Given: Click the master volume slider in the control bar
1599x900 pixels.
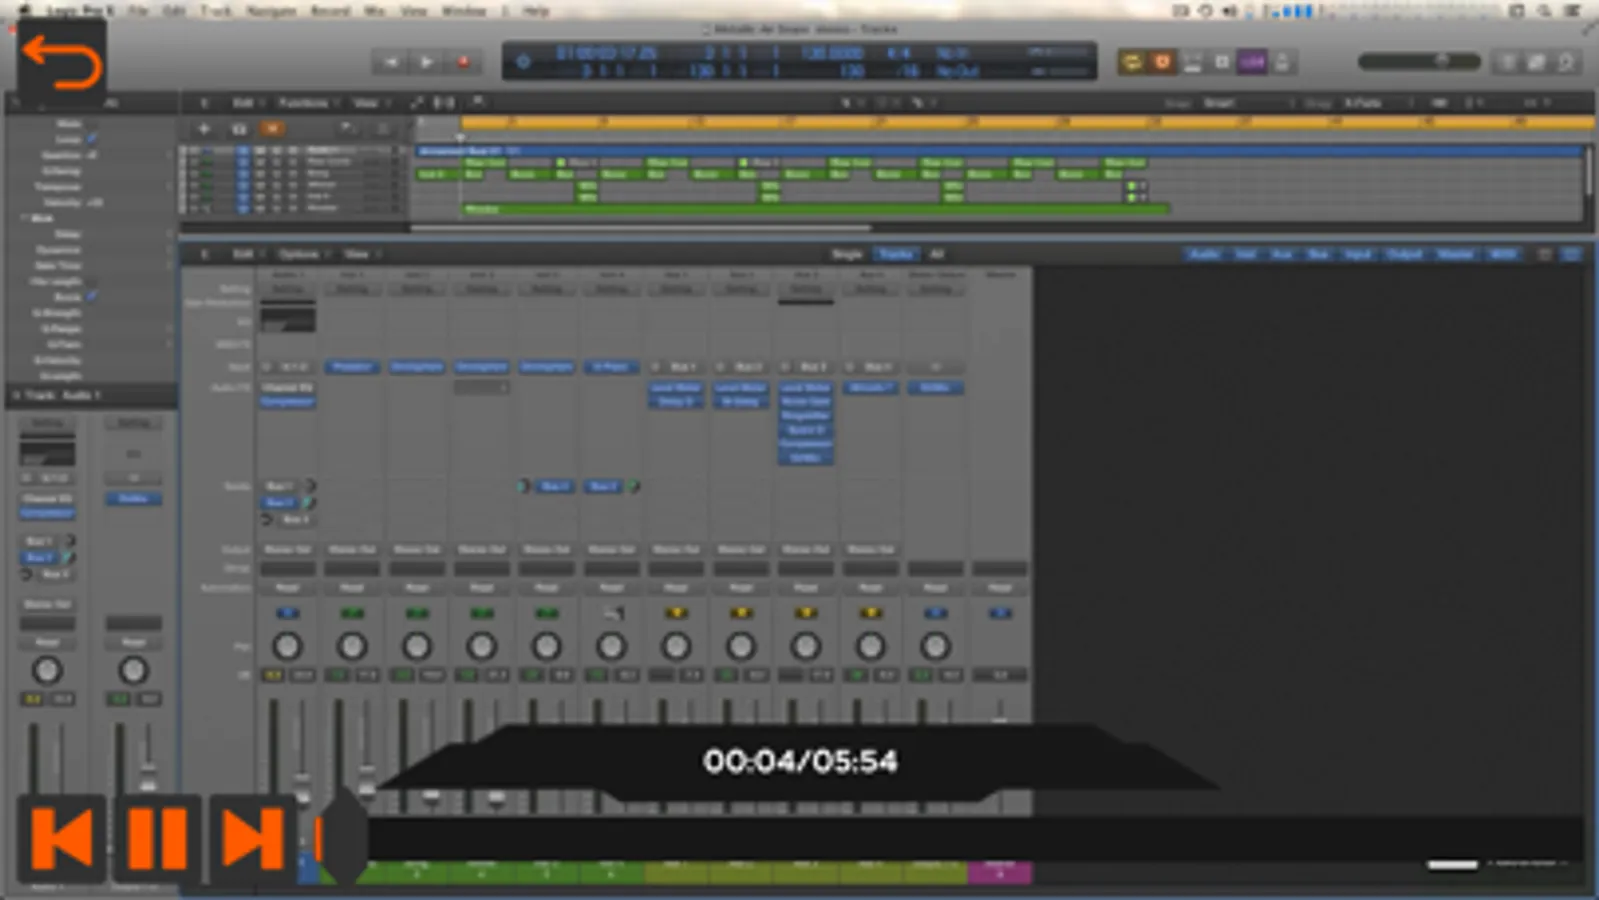Looking at the screenshot, I should point(1419,62).
